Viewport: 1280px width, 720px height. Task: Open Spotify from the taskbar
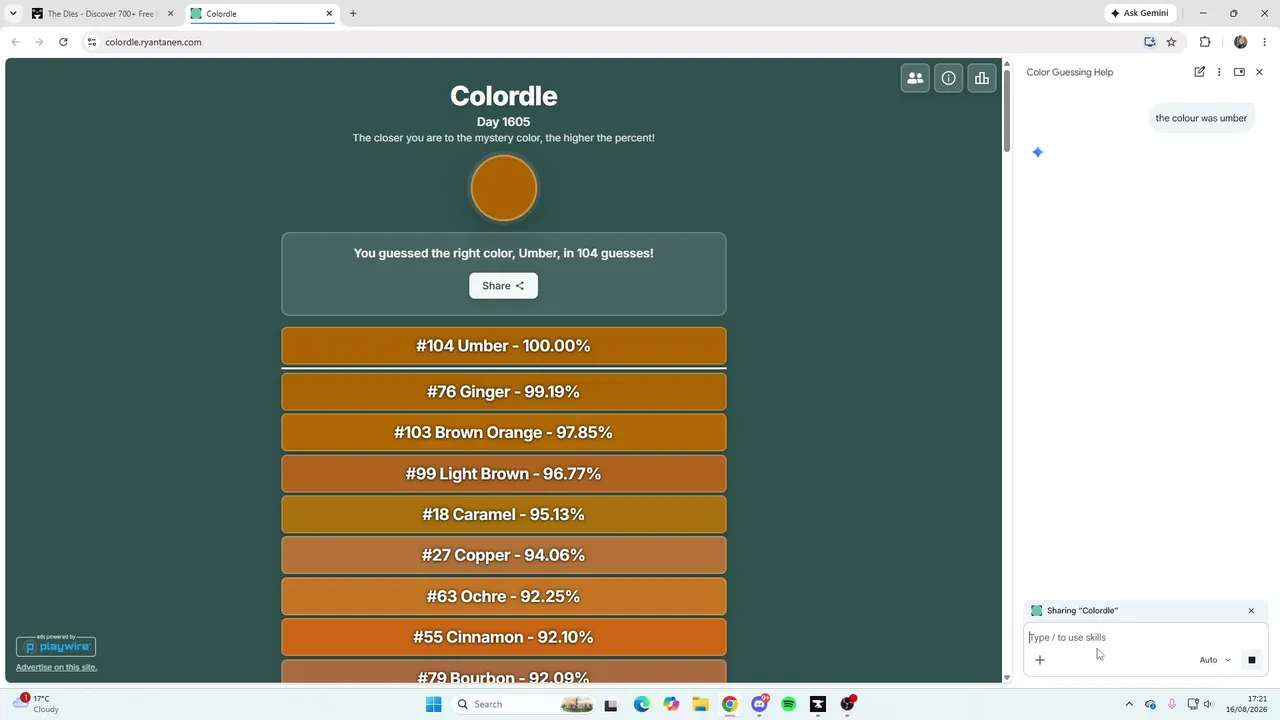click(788, 704)
